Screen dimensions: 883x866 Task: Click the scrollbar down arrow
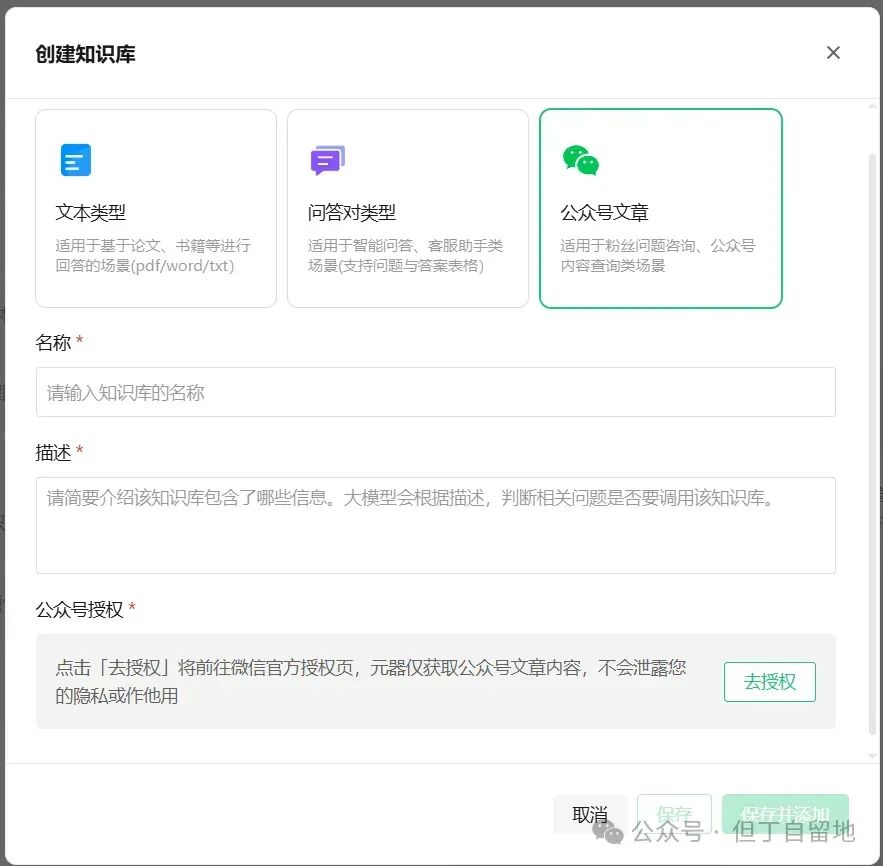tap(872, 756)
